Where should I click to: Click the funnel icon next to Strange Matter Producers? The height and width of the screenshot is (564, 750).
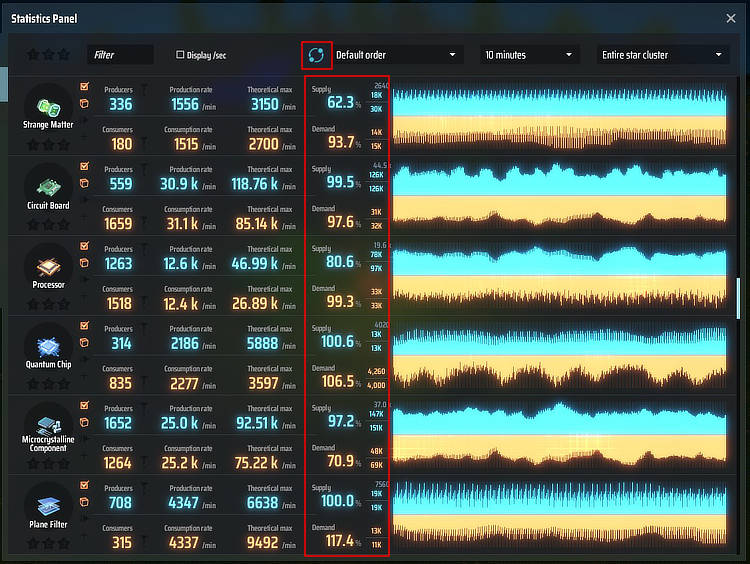144,88
